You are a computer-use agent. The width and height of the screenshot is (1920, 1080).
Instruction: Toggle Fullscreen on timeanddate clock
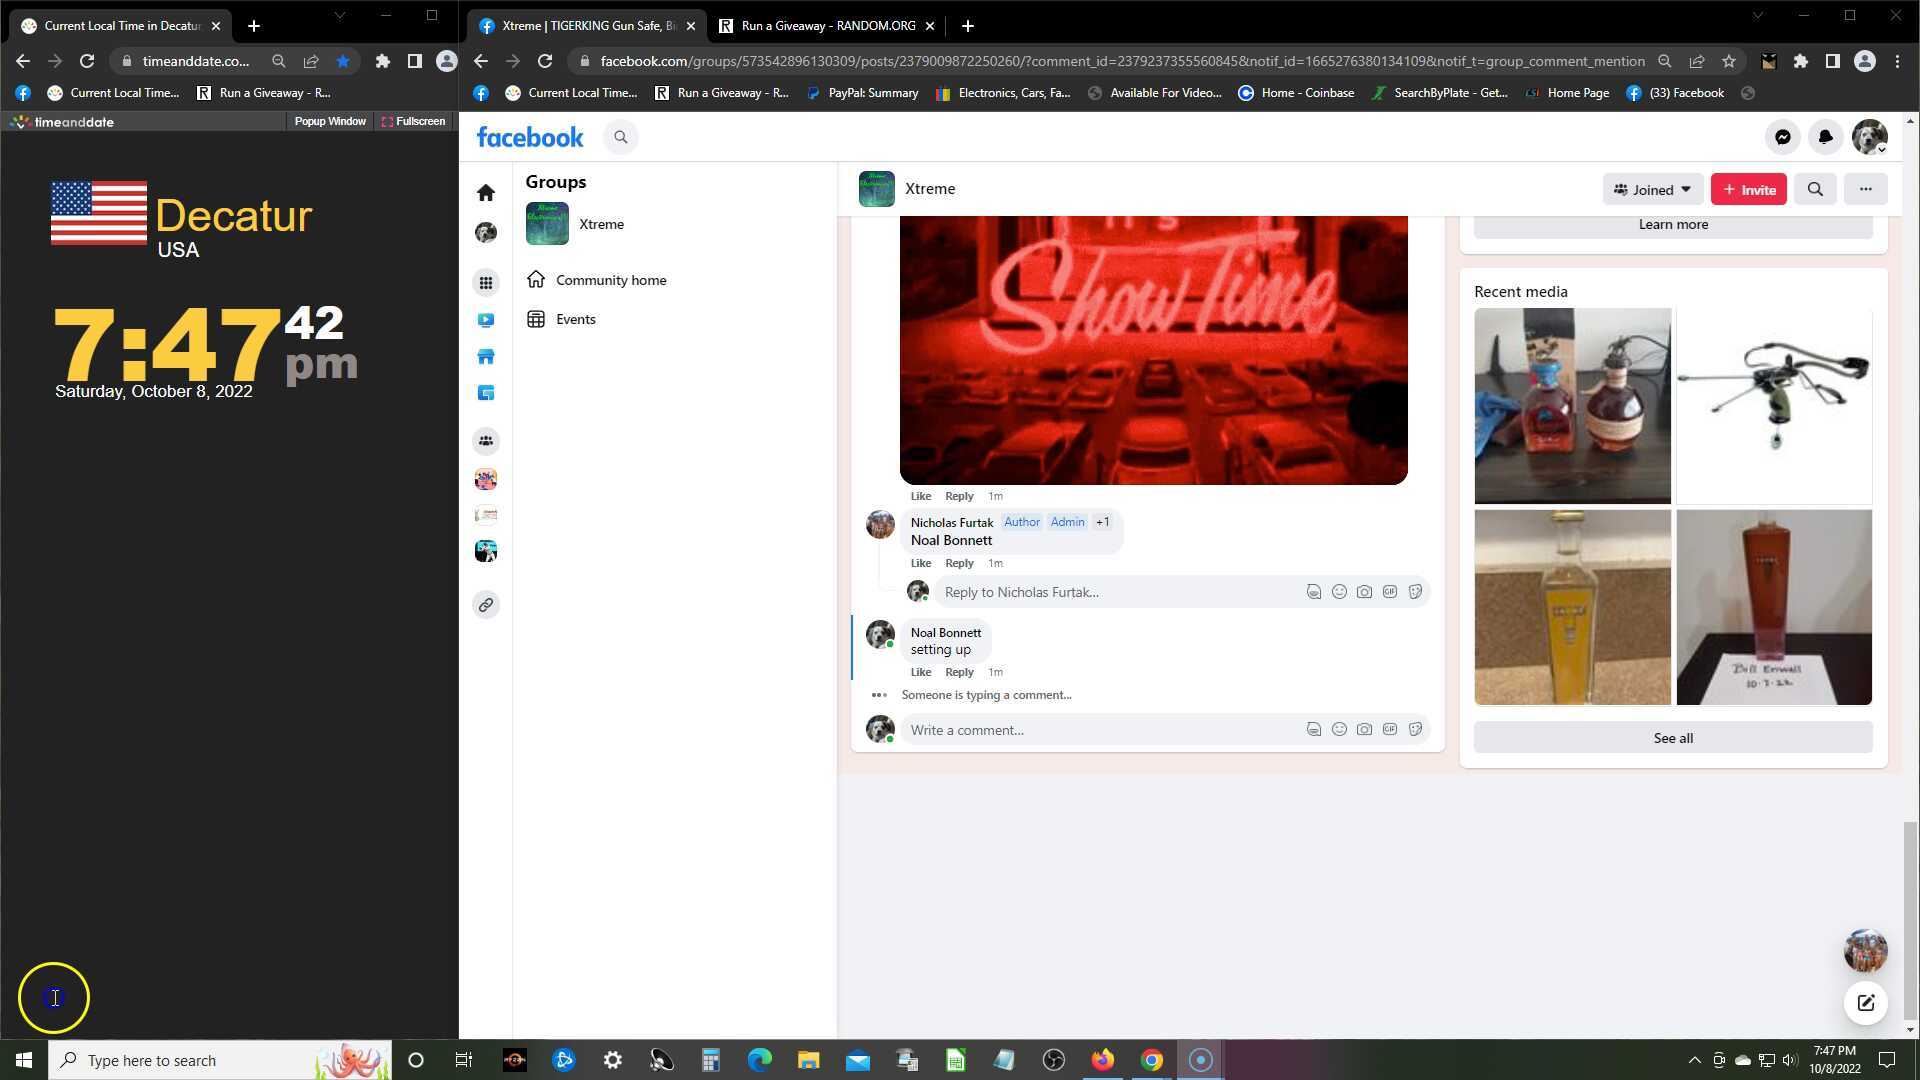click(x=413, y=121)
